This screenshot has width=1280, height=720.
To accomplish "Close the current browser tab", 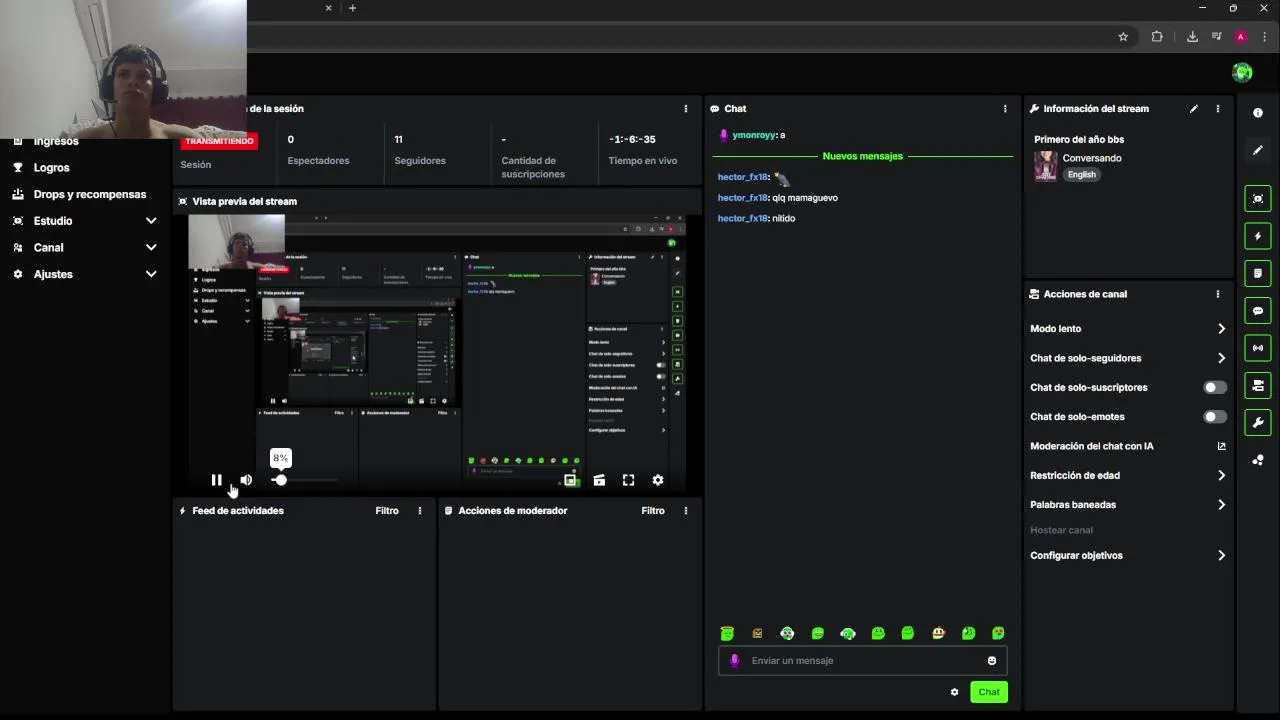I will click(x=328, y=8).
